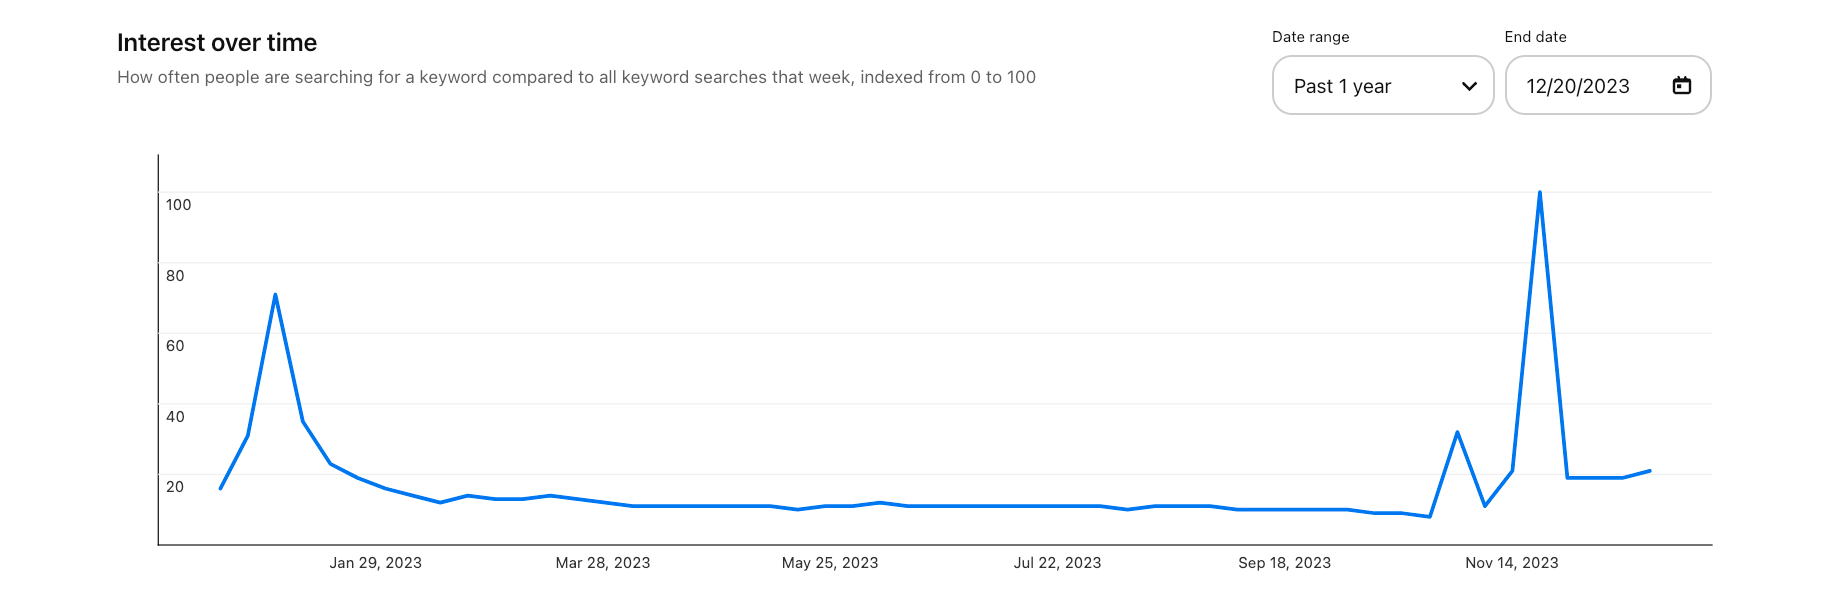Click the "Jan 29, 2023" axis label
The image size is (1840, 614).
coord(376,563)
